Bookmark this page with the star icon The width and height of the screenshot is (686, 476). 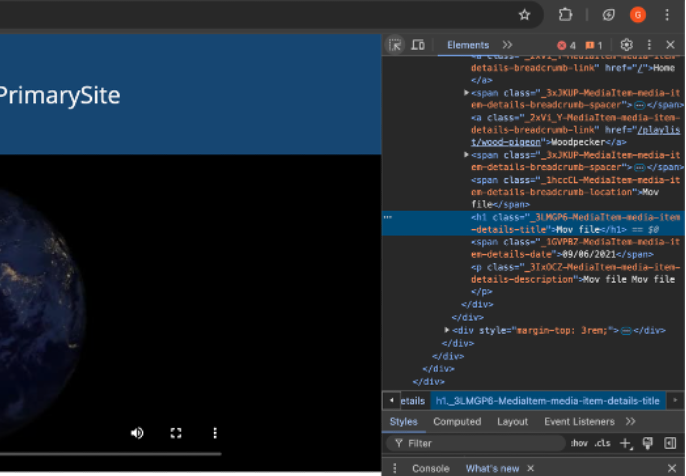524,15
